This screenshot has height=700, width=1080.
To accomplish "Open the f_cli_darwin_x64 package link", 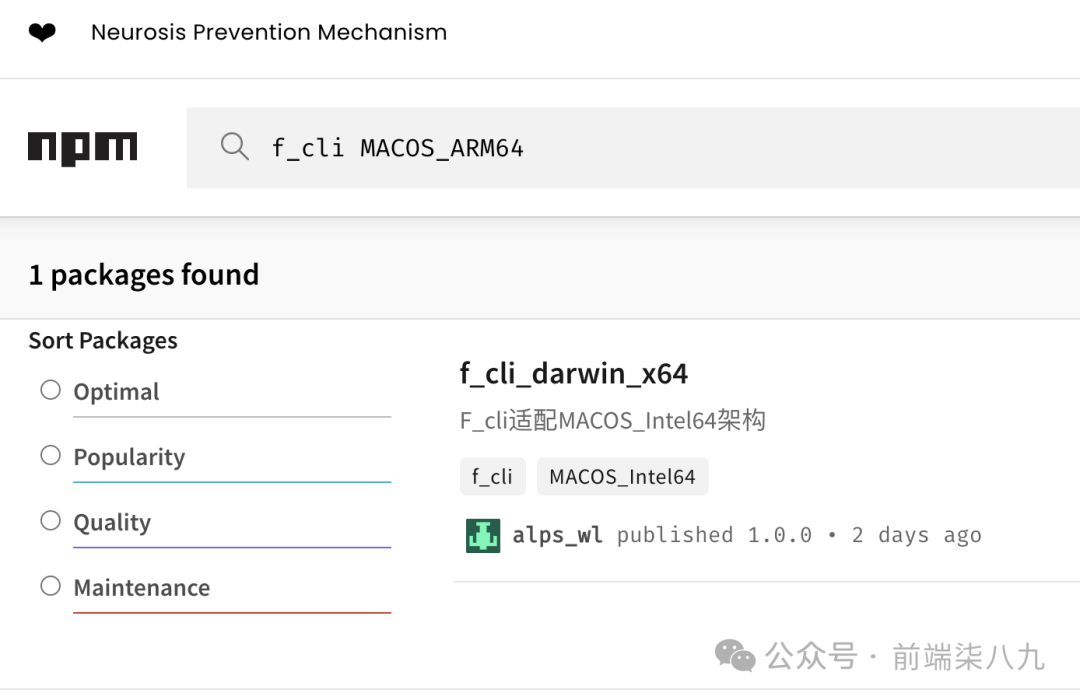I will 574,374.
